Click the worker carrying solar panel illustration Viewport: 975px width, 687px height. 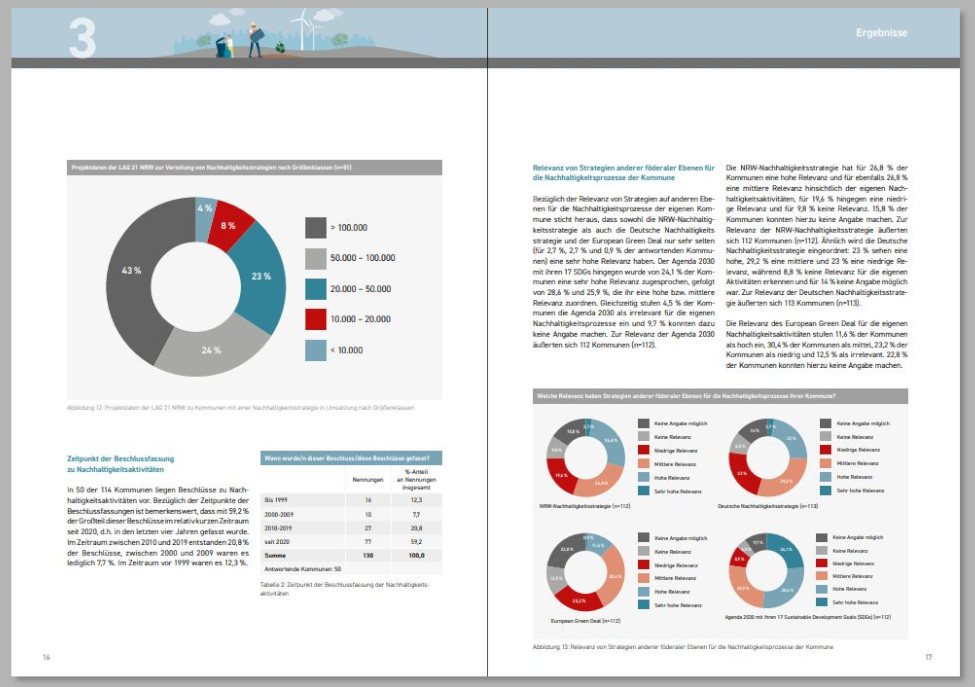click(256, 40)
